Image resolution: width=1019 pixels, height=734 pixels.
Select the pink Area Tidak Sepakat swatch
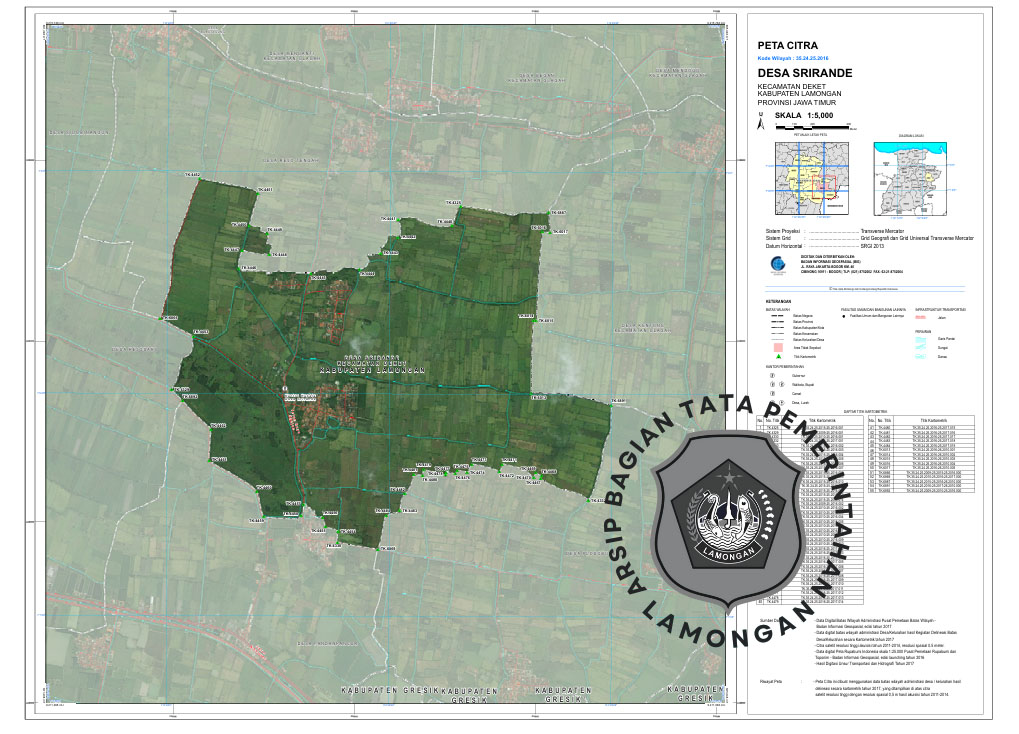coord(776,346)
